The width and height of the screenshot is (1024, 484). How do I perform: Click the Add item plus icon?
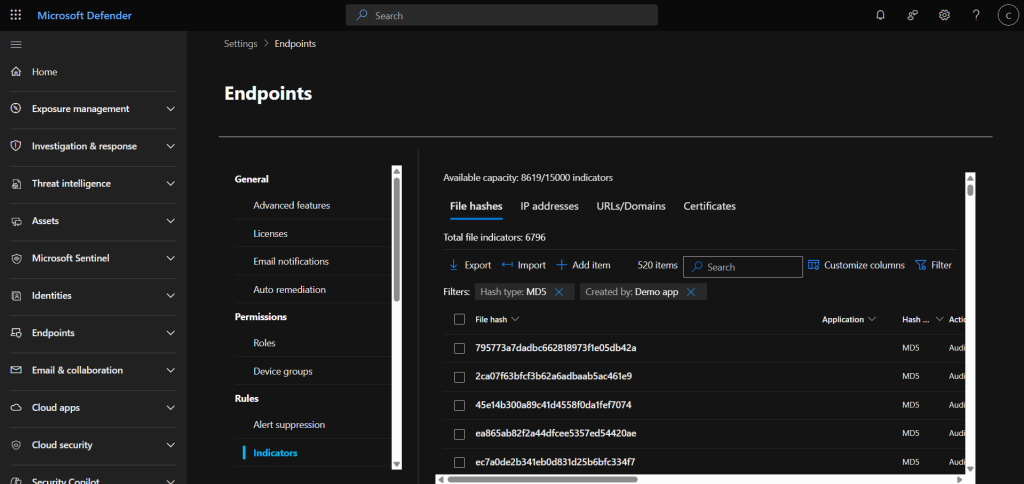point(561,265)
